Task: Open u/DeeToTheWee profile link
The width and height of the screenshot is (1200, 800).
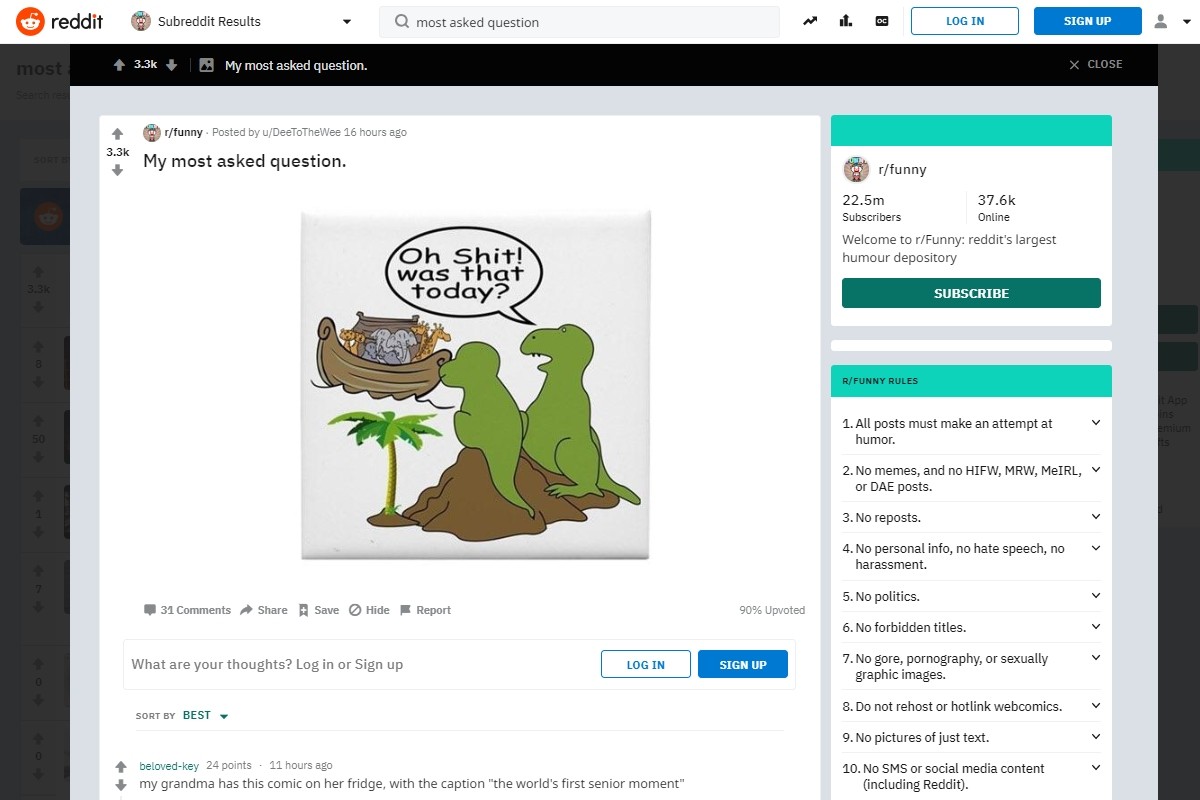Action: (302, 132)
